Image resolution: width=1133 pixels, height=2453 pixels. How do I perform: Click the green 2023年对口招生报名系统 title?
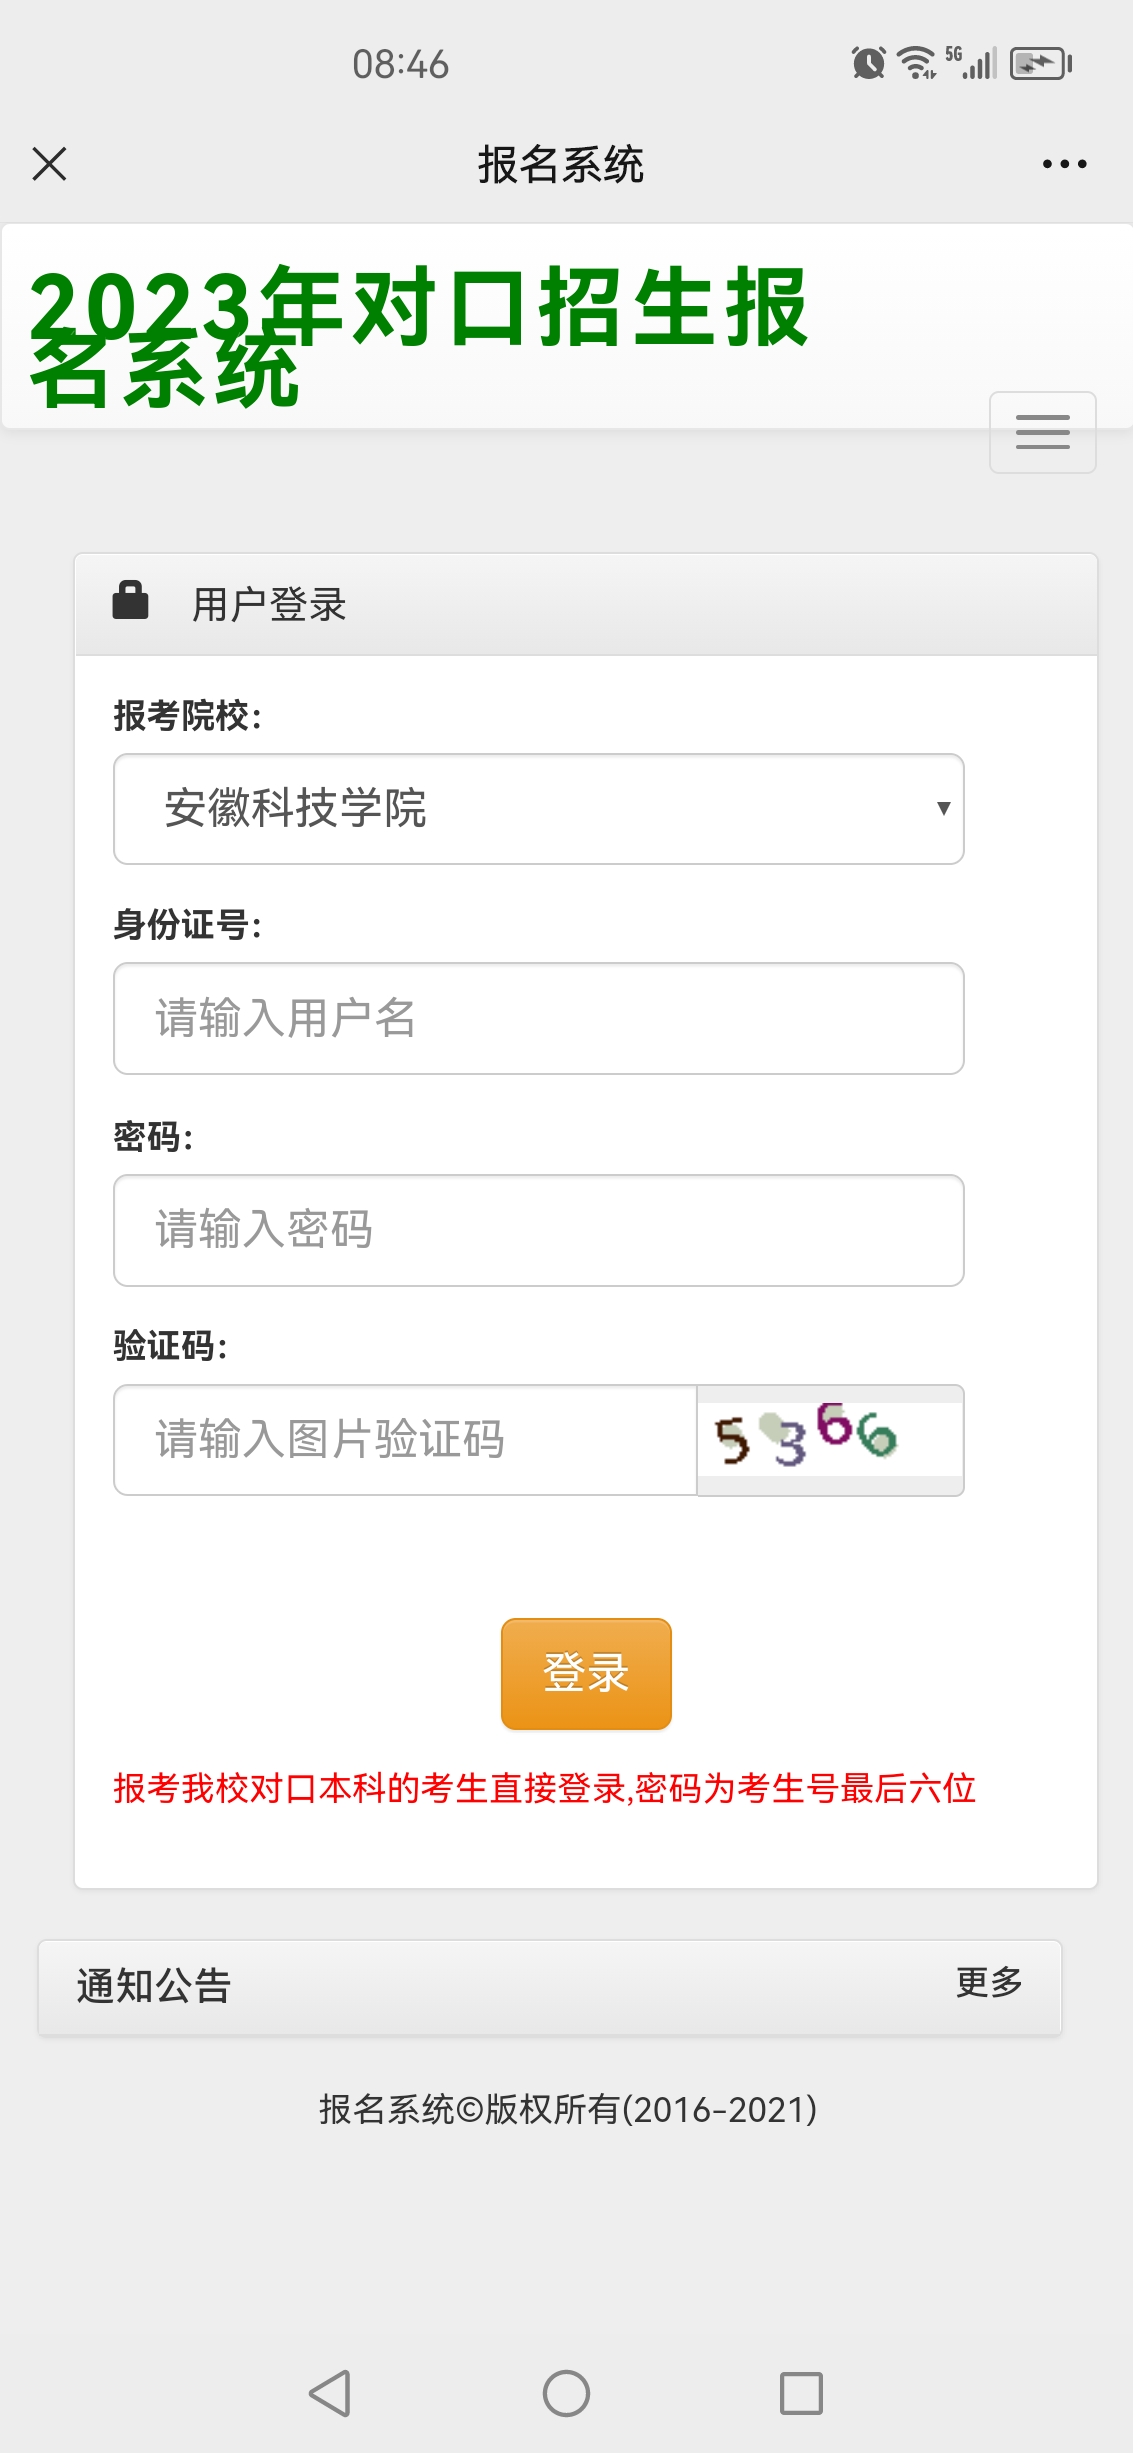pos(418,335)
